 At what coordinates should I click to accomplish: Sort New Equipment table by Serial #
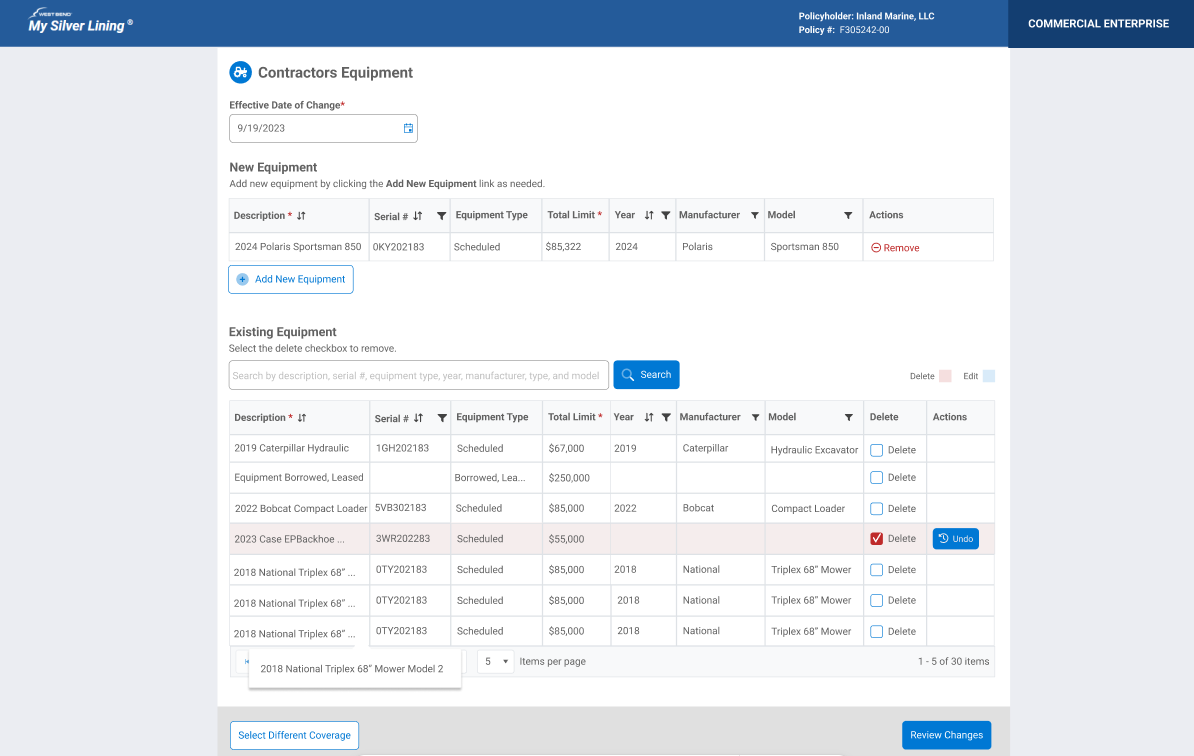tap(418, 216)
